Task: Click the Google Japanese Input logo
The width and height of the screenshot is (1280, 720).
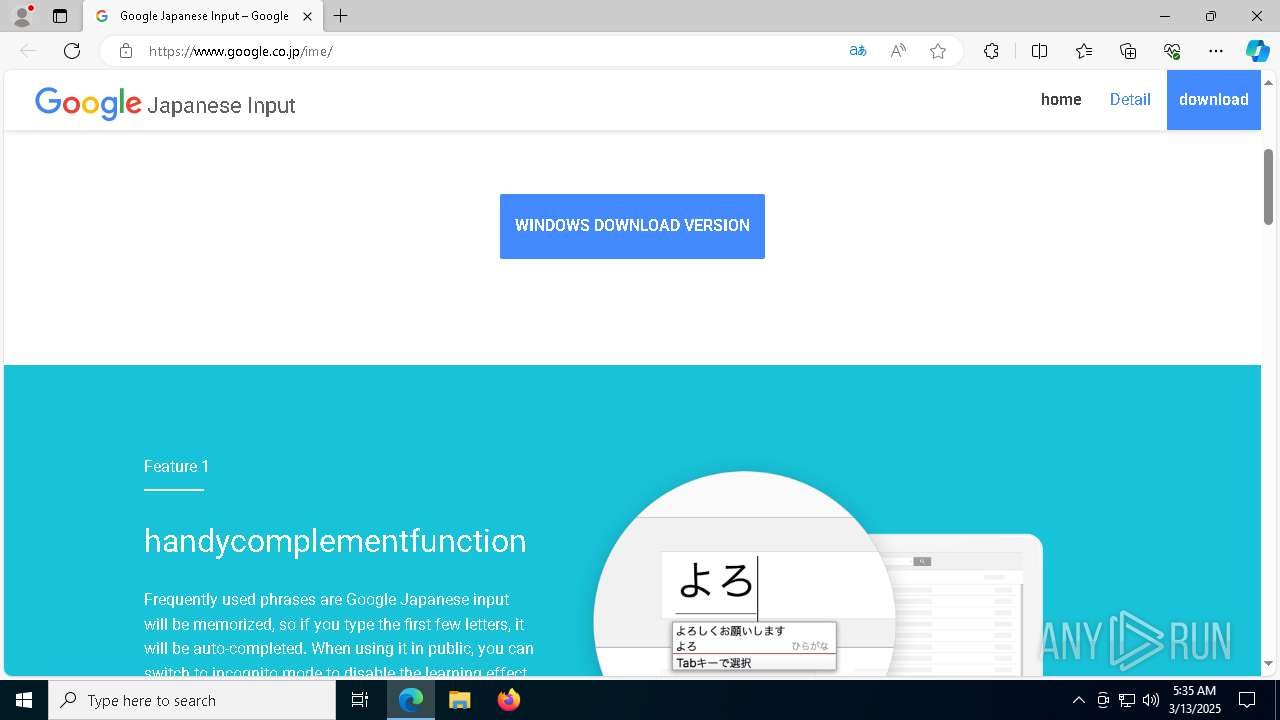Action: (x=165, y=103)
